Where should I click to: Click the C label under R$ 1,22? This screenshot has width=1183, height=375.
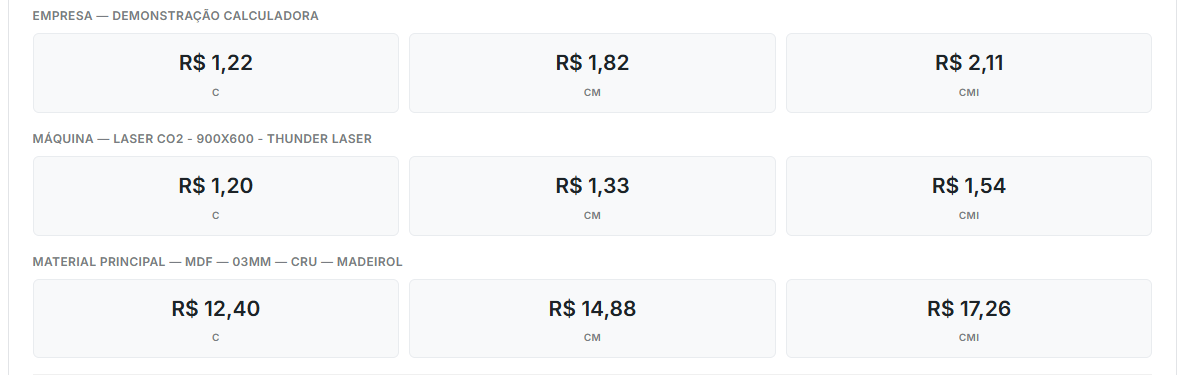tap(216, 93)
